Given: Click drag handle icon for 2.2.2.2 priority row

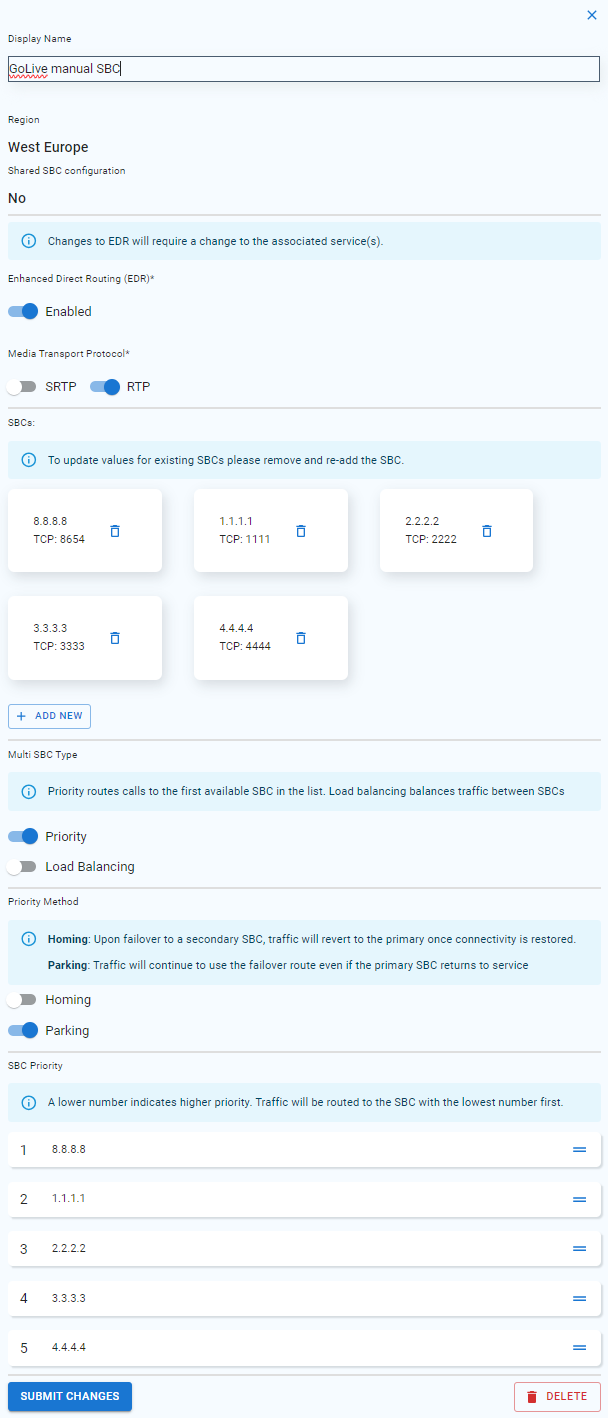Looking at the screenshot, I should coord(579,1248).
